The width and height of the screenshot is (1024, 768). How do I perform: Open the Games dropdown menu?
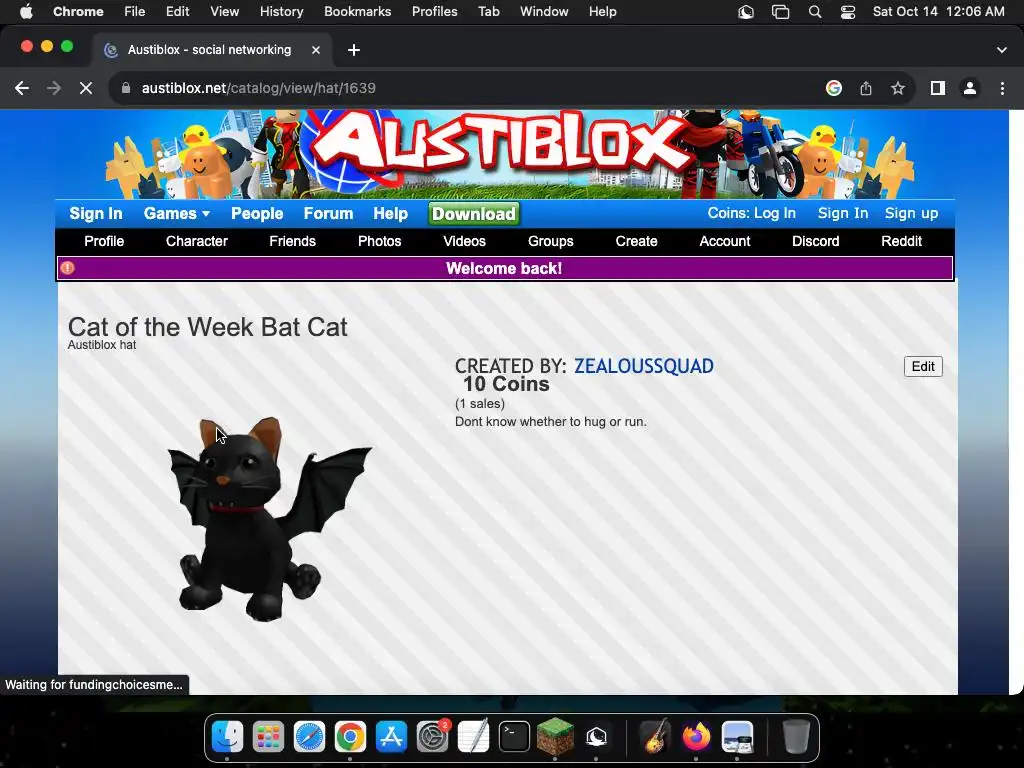tap(176, 214)
